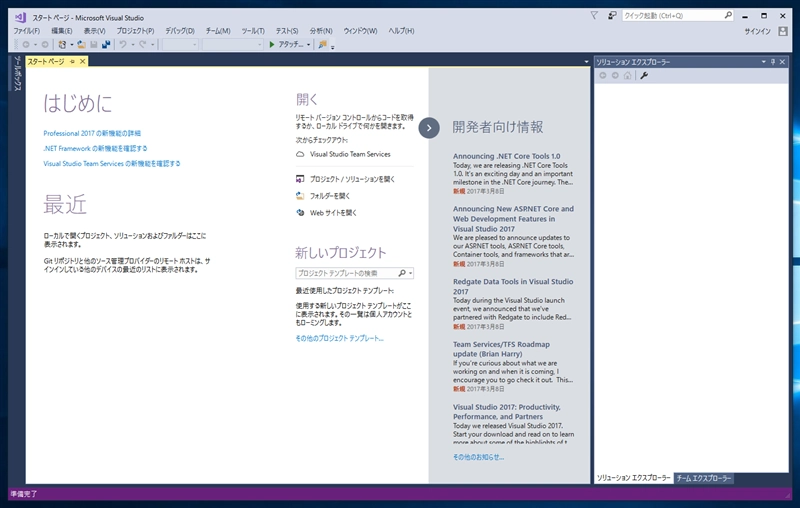Image resolution: width=800 pixels, height=508 pixels.
Task: Open the アタッチ start button dropdown arrow
Action: [x=308, y=45]
